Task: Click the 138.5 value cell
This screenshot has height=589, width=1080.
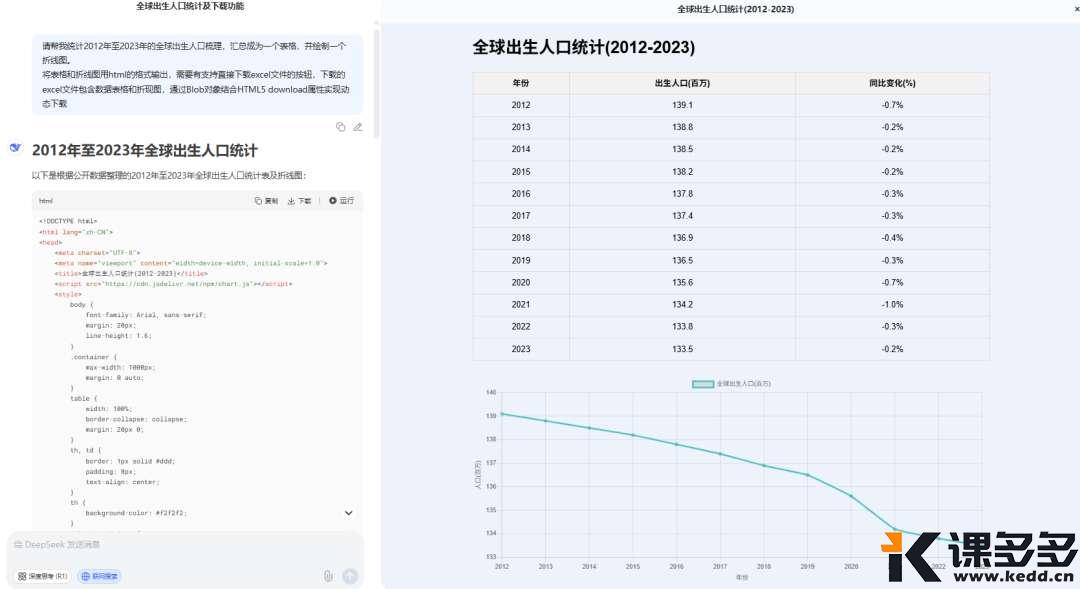Action: (x=682, y=149)
